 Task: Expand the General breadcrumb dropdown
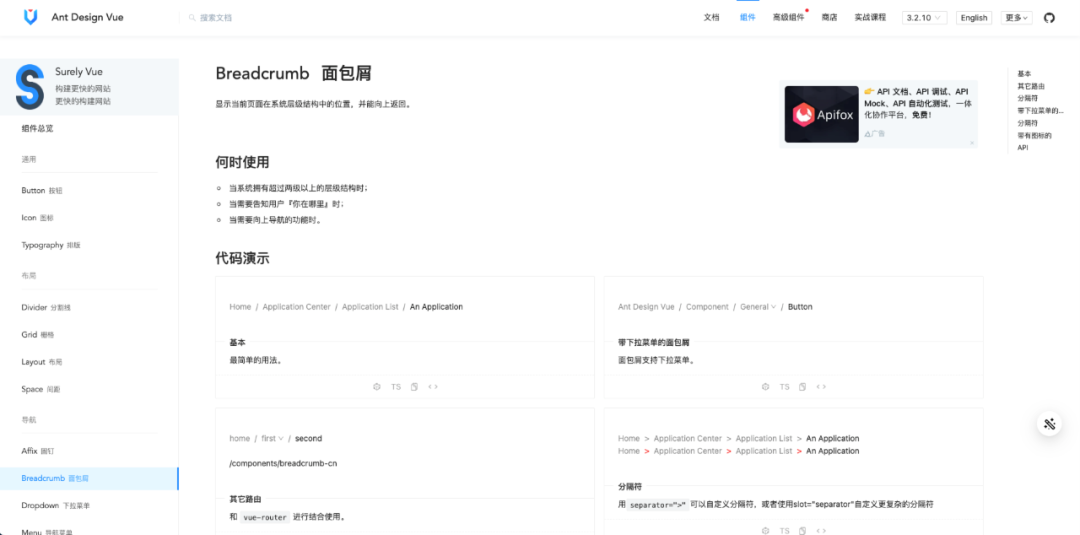click(758, 306)
